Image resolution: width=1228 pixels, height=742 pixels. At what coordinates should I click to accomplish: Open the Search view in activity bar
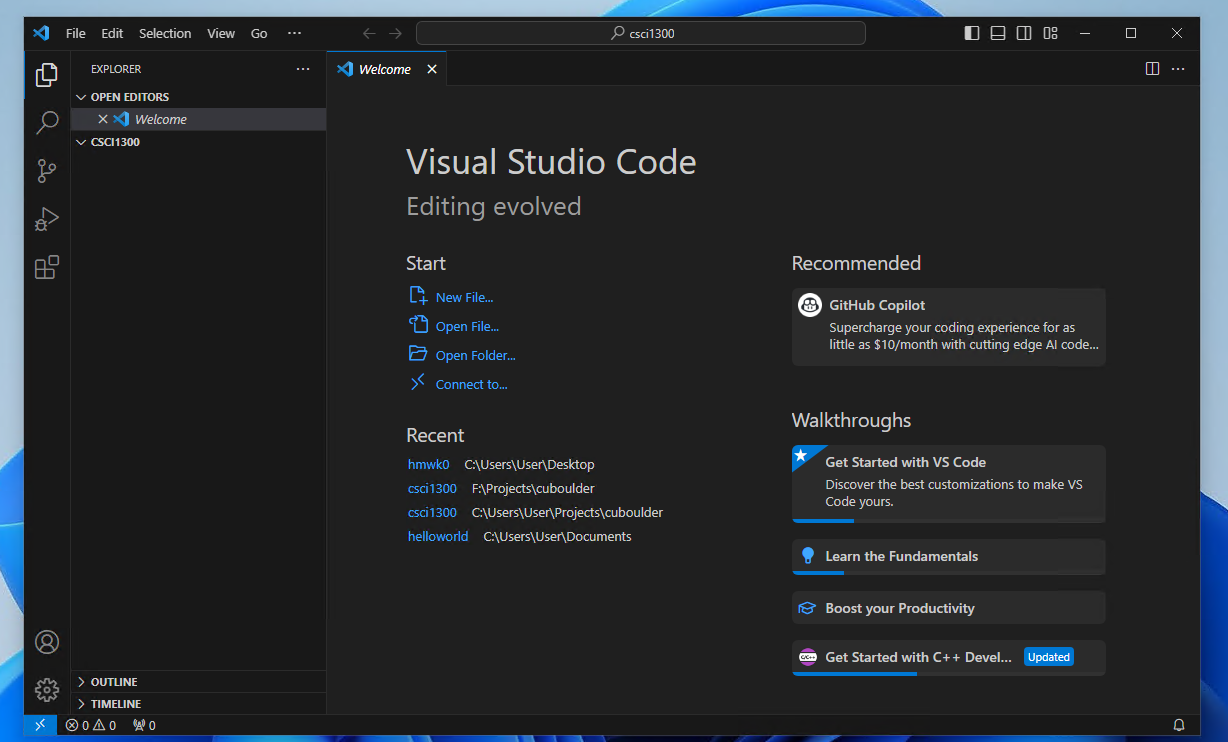point(47,122)
